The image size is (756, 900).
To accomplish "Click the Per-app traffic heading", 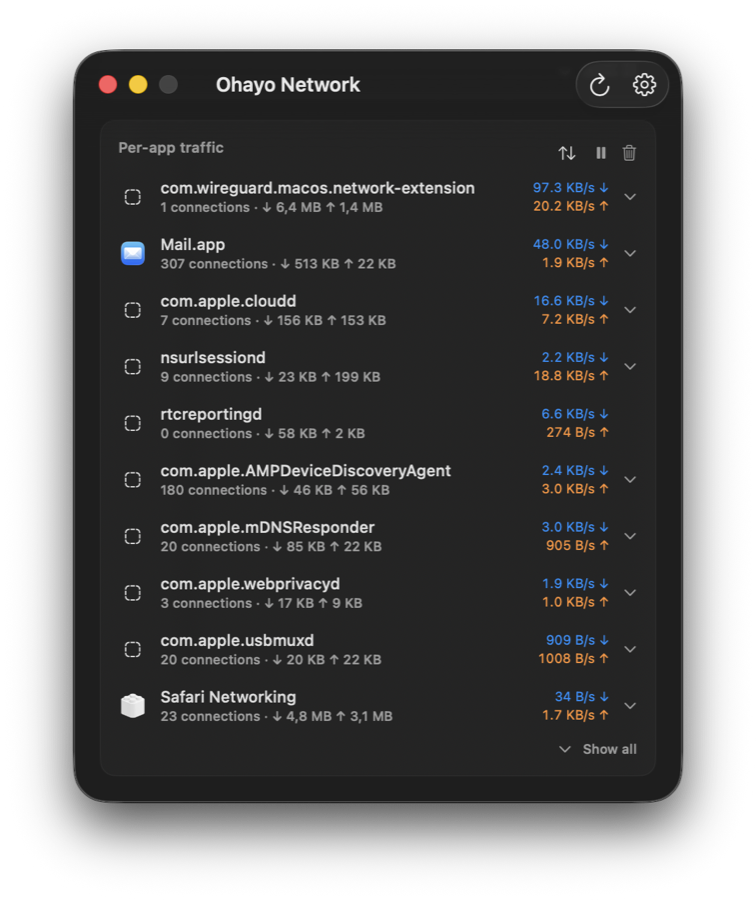I will 171,148.
